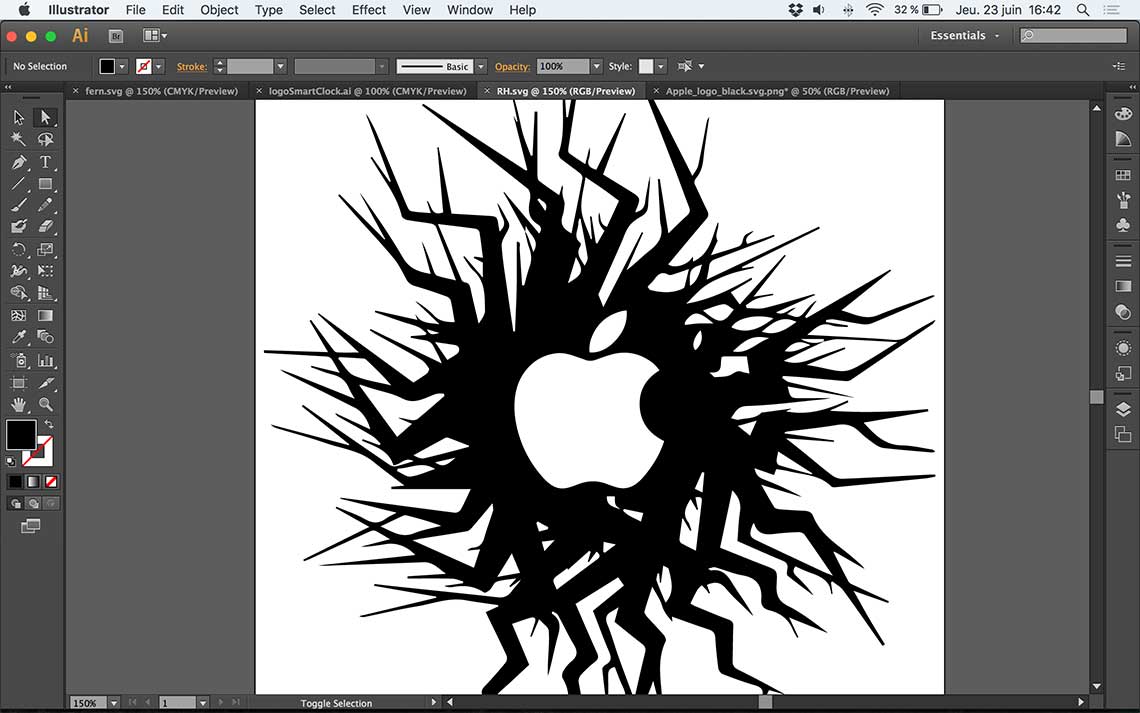The height and width of the screenshot is (713, 1140).
Task: Select the Free Transform tool
Action: point(45,271)
